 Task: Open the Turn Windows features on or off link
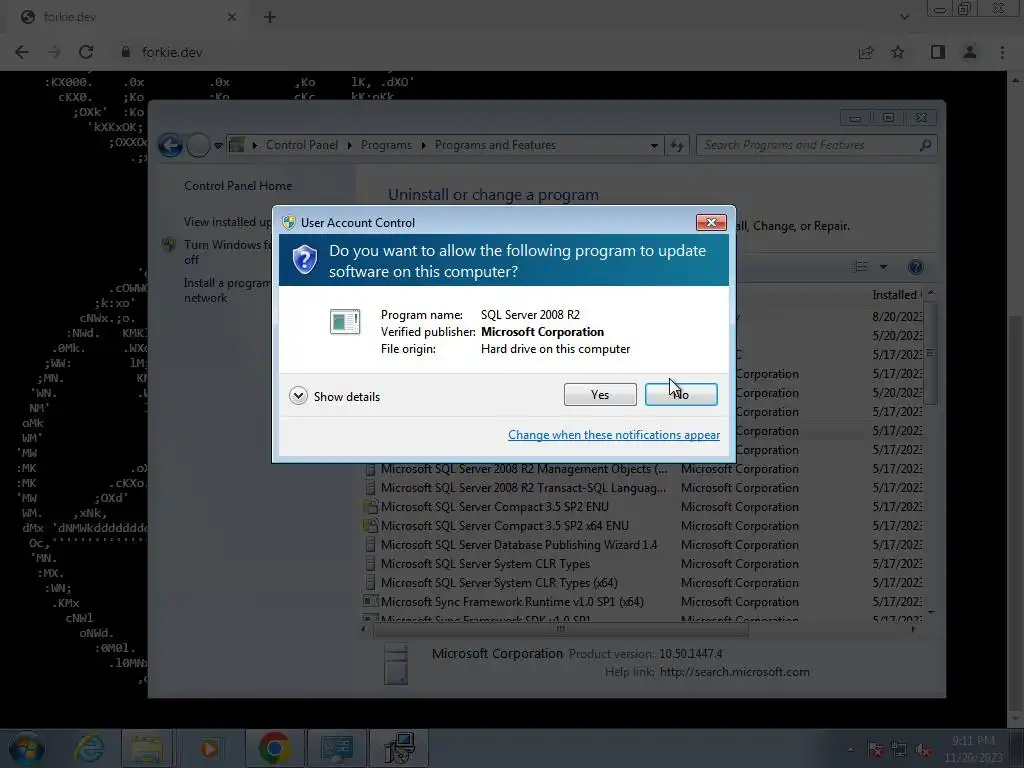click(227, 252)
